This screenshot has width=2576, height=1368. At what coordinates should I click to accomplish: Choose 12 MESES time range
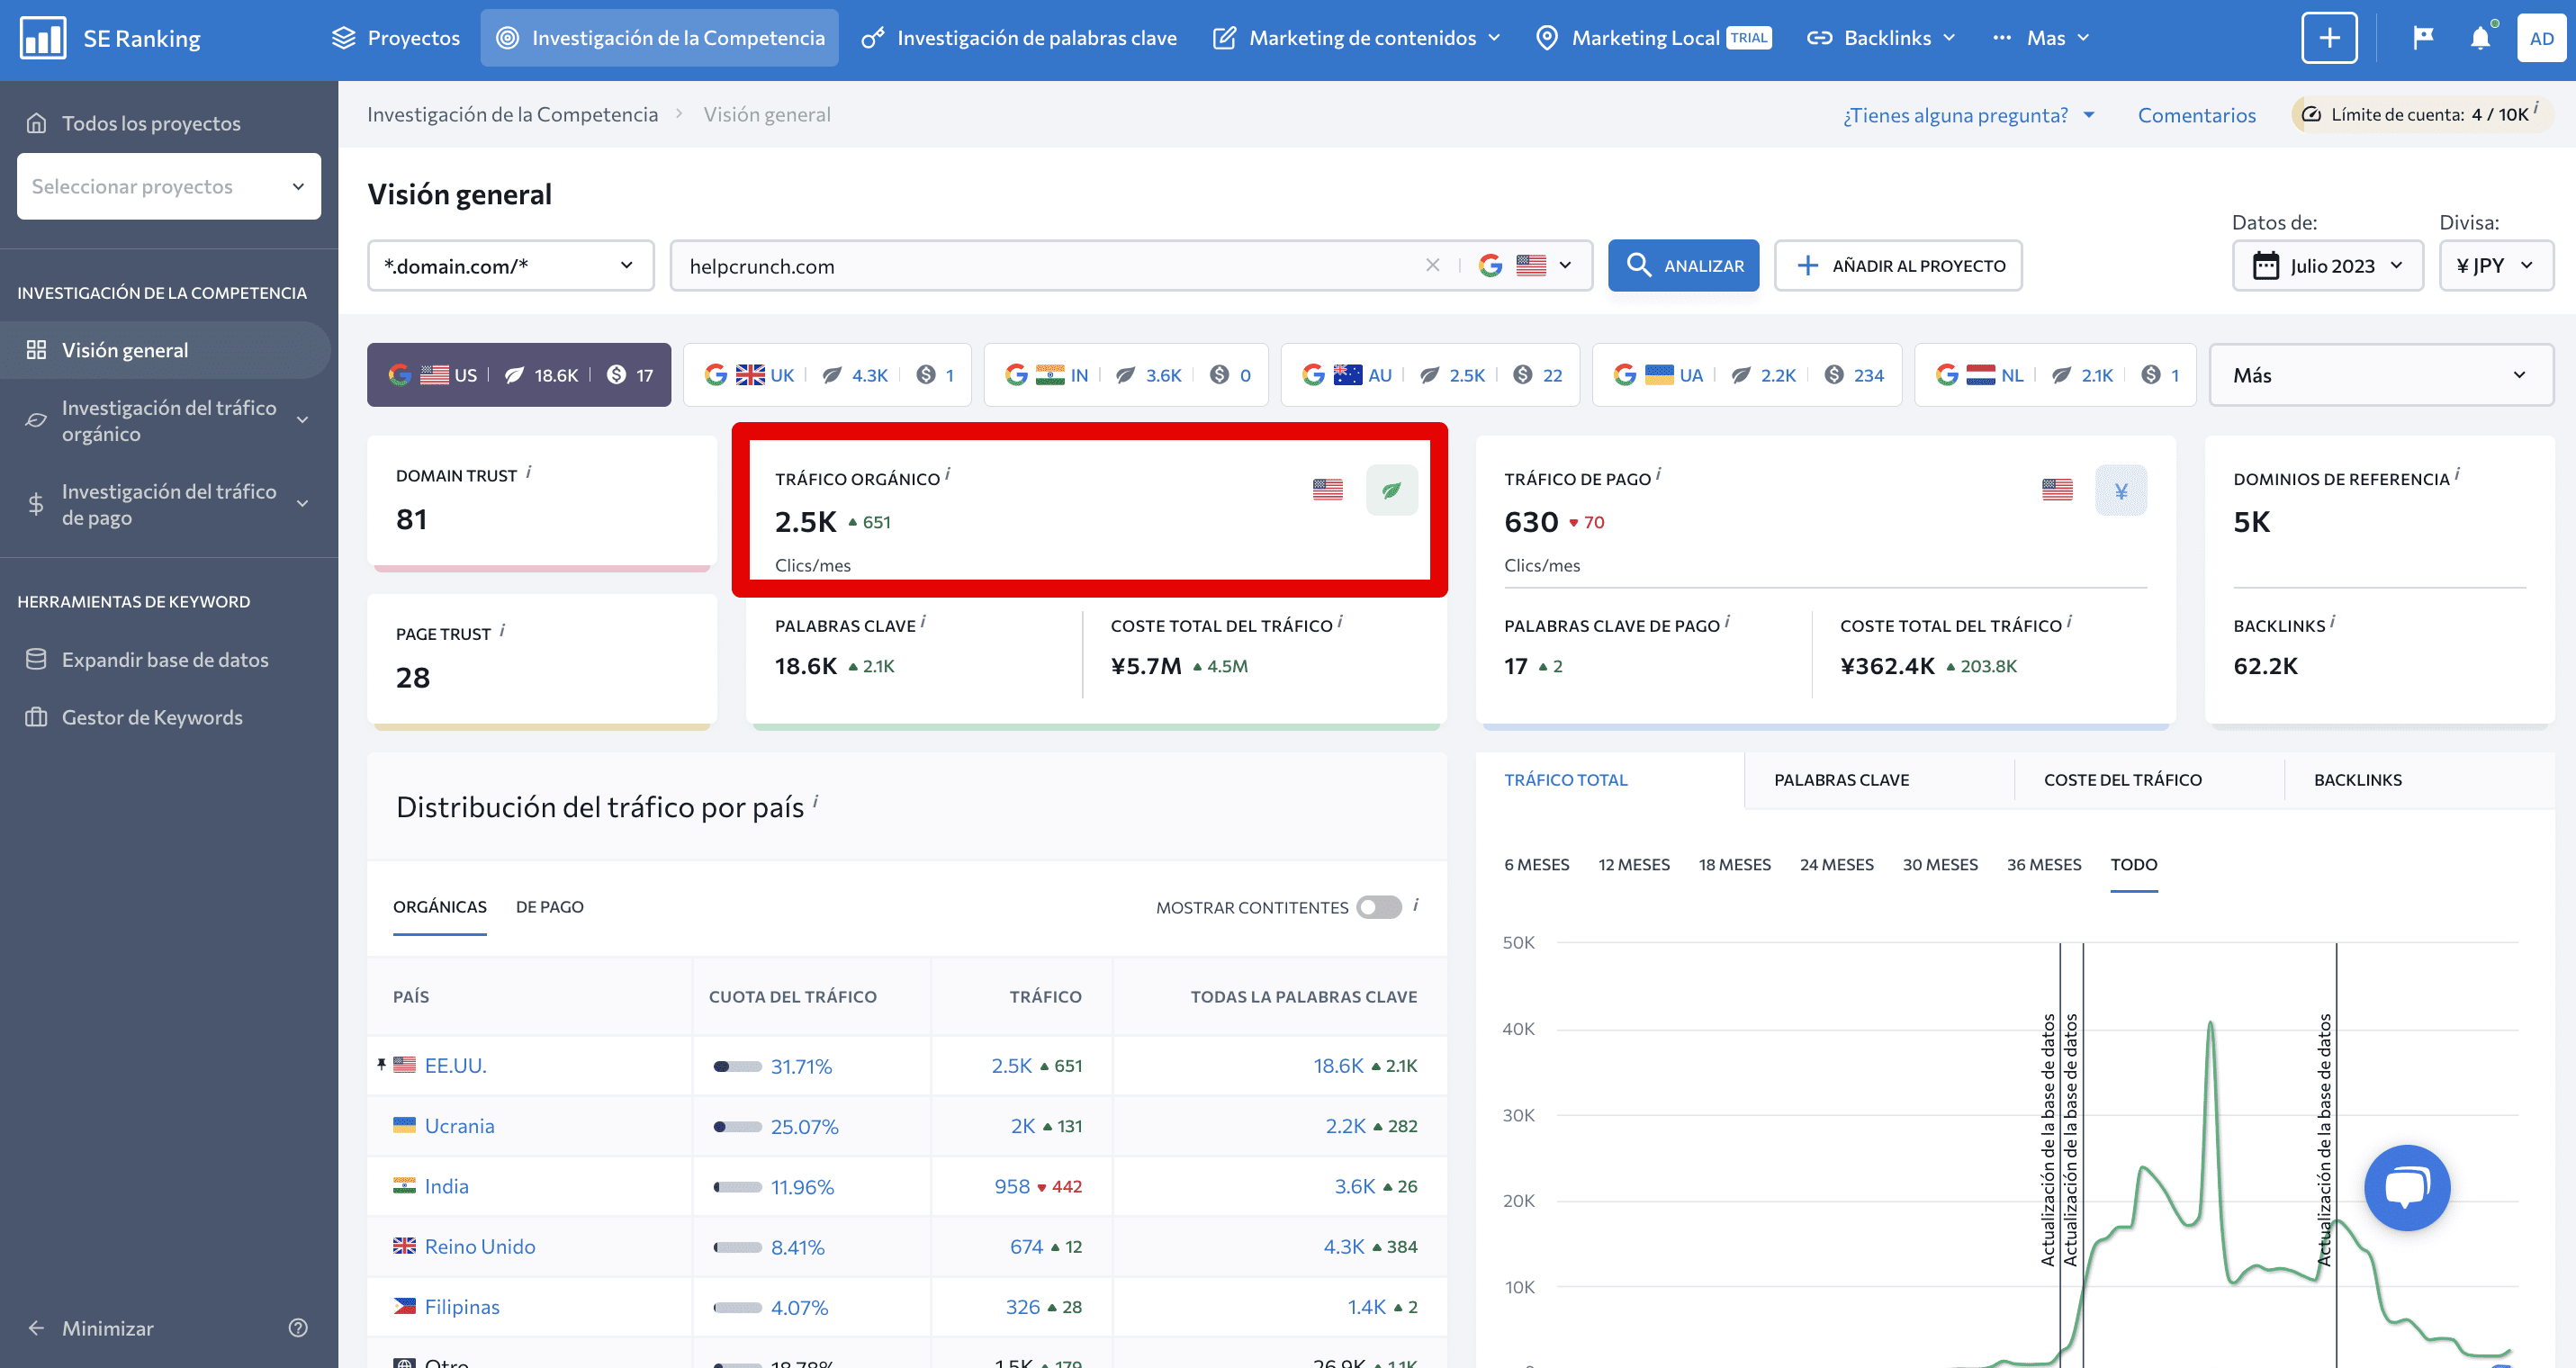click(x=1633, y=864)
